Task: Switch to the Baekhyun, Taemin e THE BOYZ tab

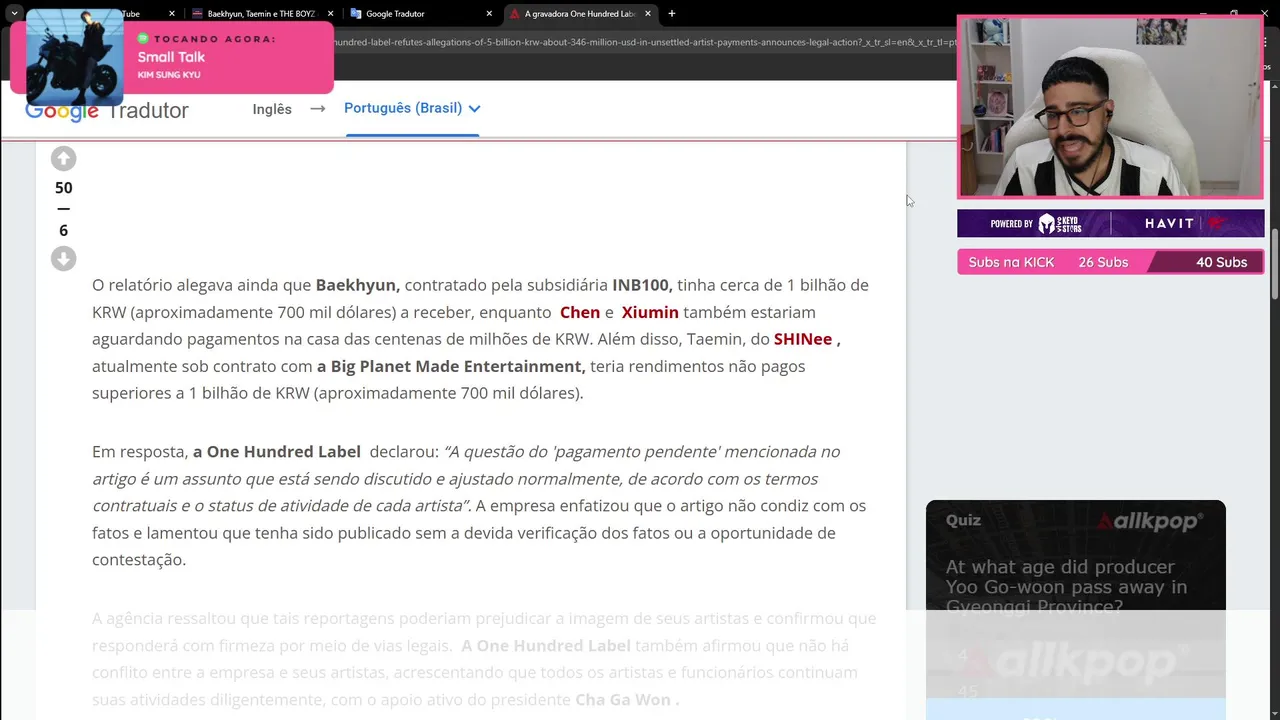Action: [260, 14]
